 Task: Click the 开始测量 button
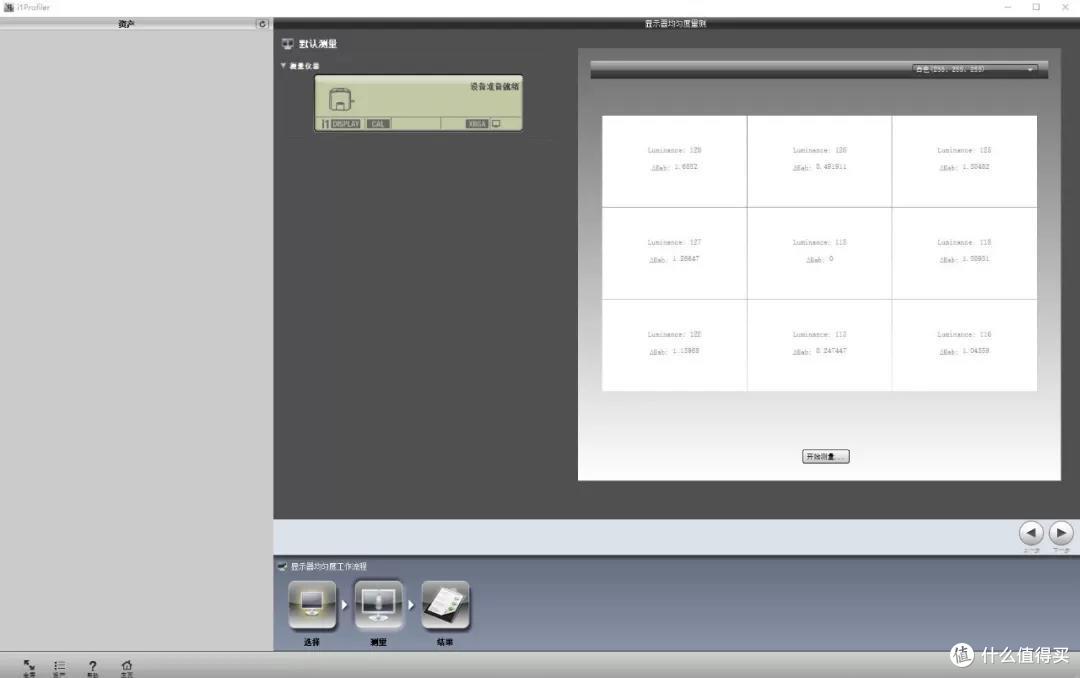coord(825,456)
